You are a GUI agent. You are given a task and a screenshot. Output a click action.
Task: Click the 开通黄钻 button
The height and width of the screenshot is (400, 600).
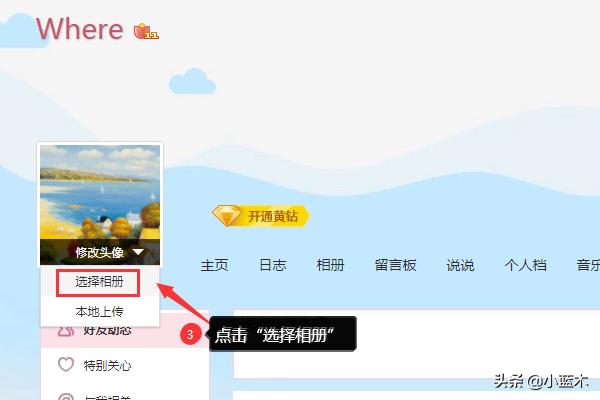tap(261, 216)
